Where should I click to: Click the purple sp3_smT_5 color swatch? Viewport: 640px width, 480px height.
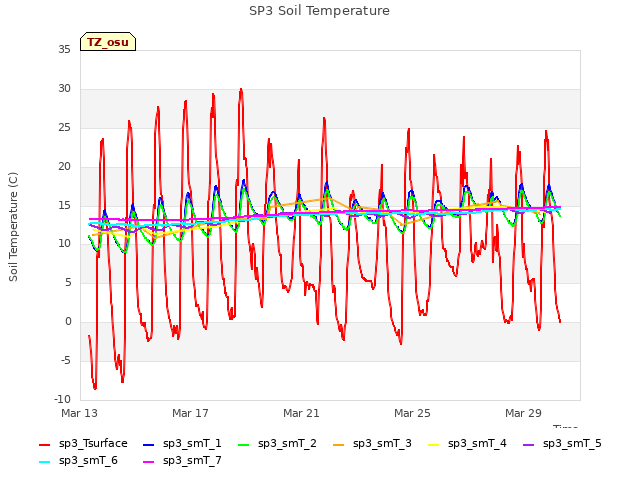click(529, 444)
